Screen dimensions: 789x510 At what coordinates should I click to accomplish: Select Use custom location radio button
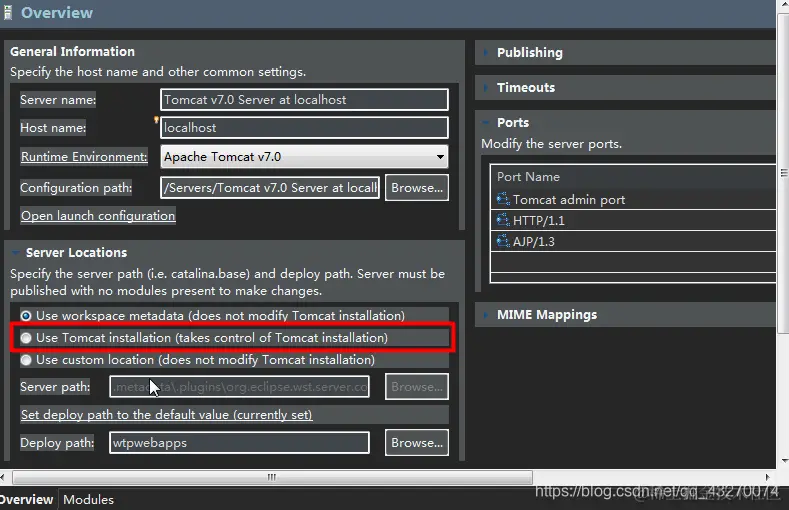26,360
